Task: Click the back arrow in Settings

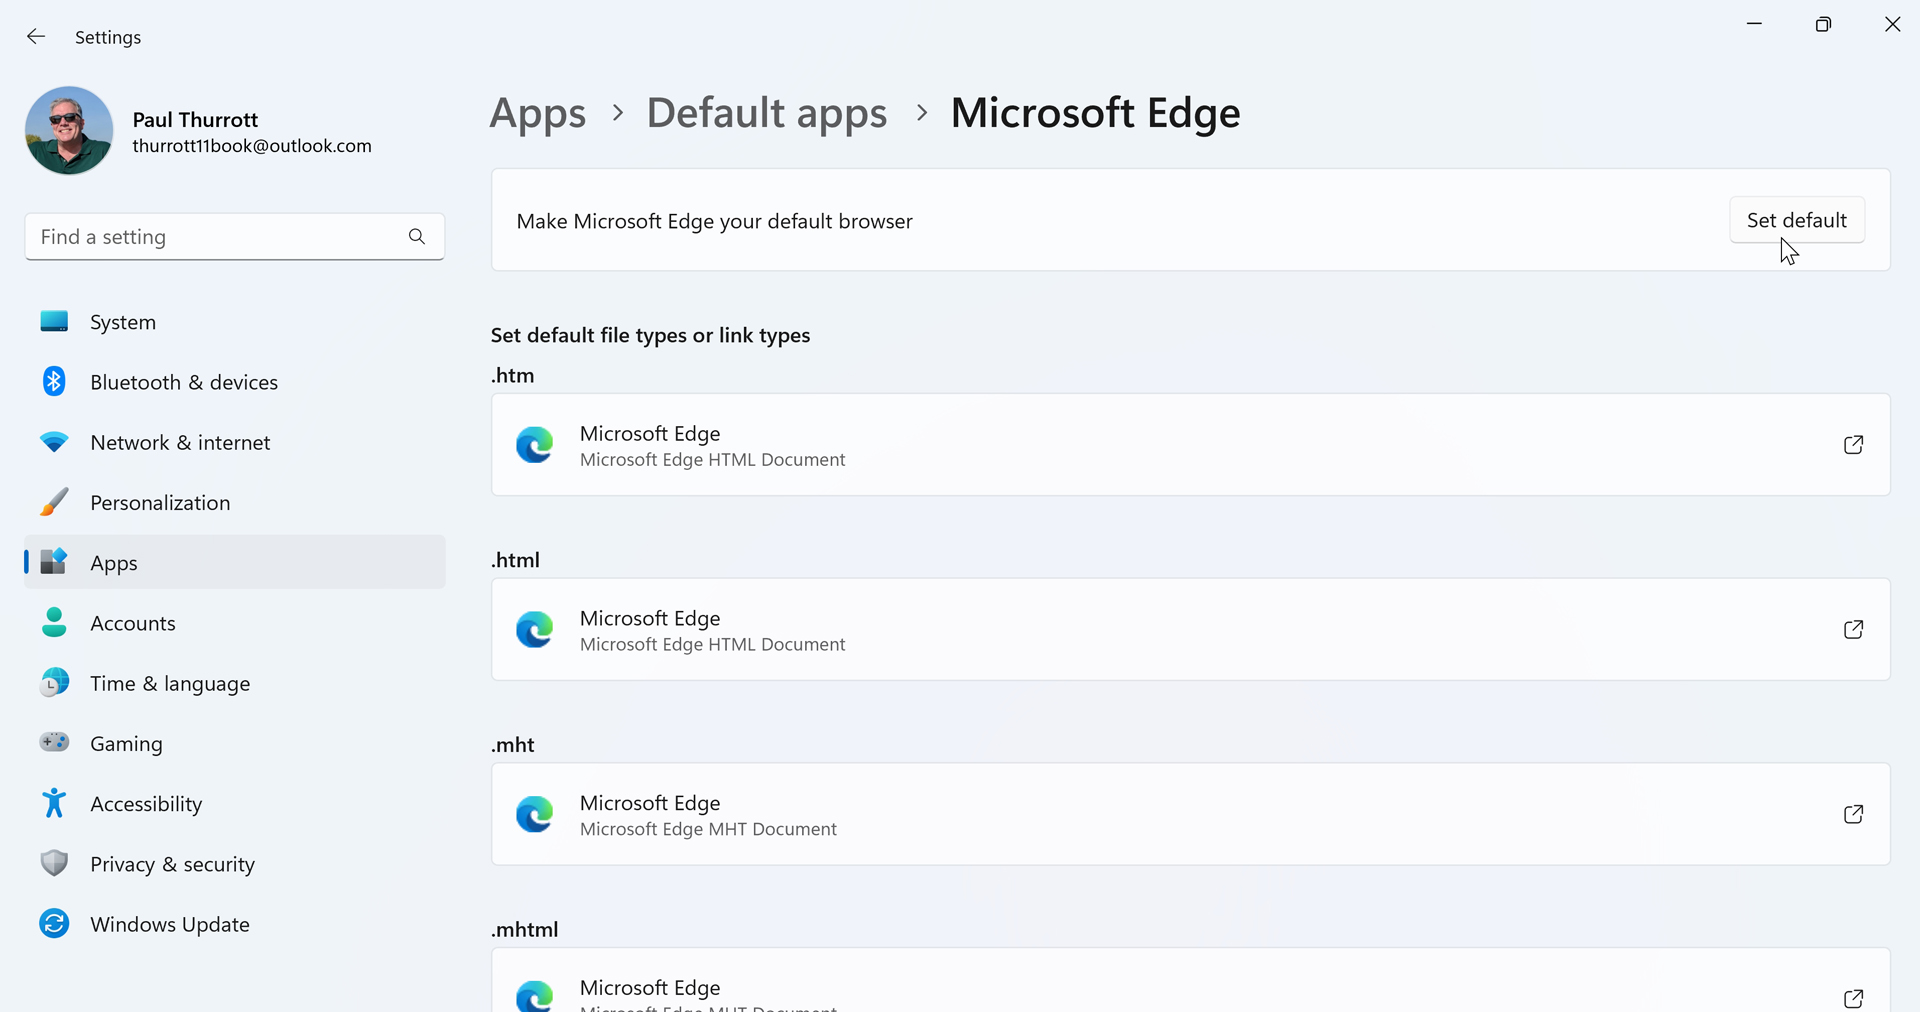Action: (36, 37)
